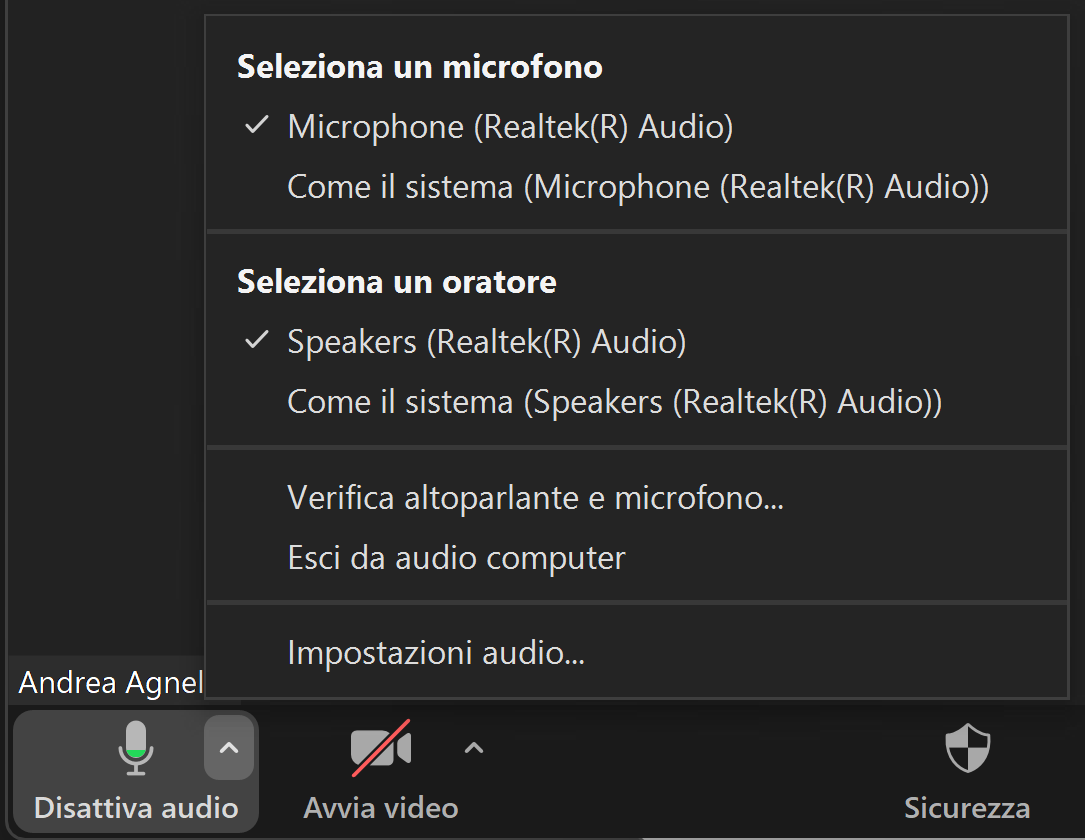
Task: Select Microphone (Realtek(R) Audio) option
Action: tap(637, 127)
